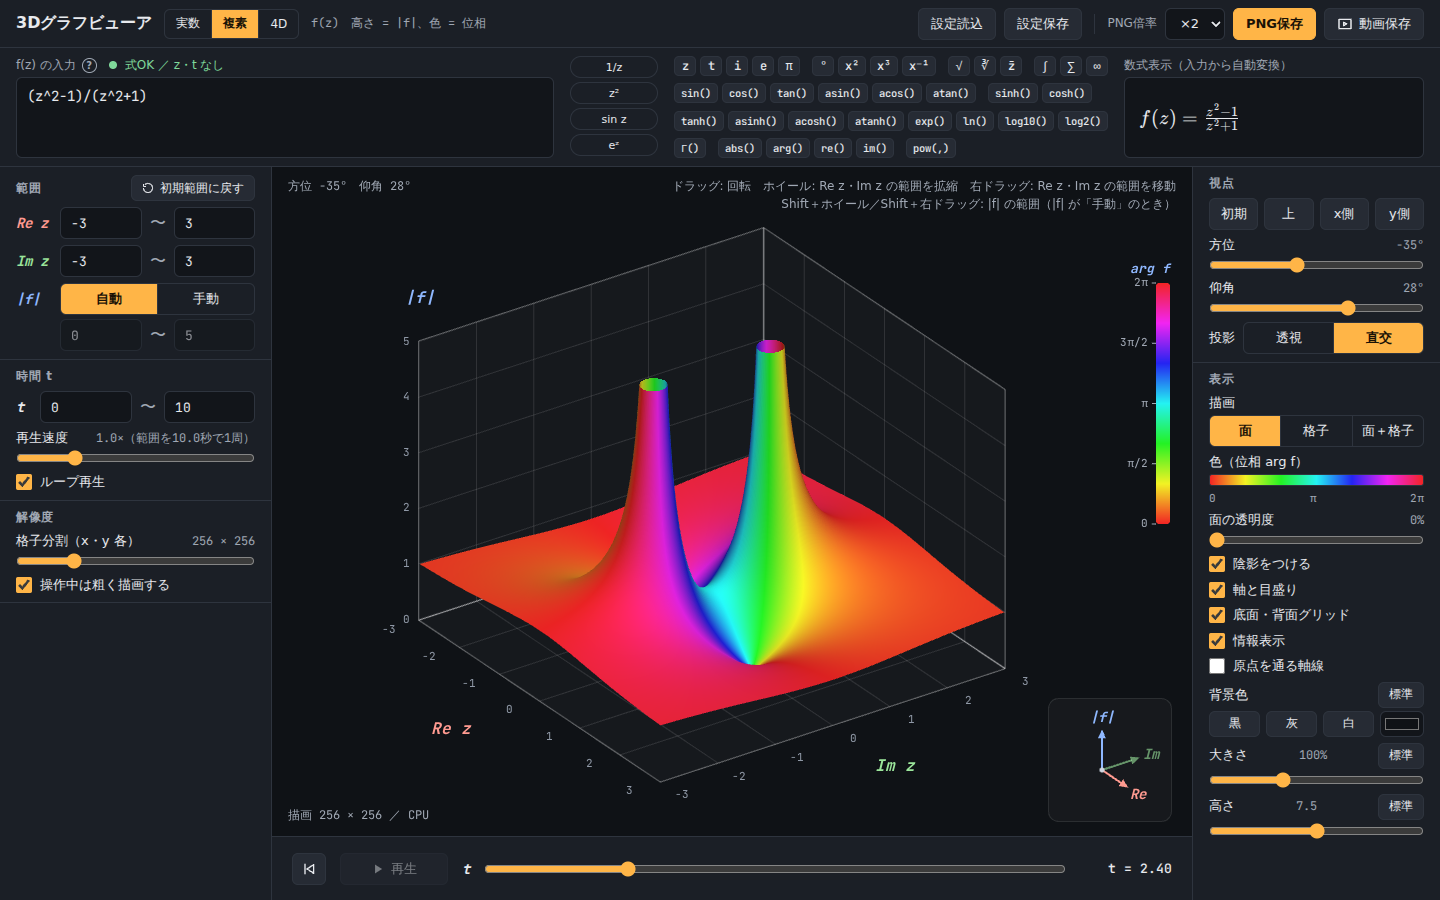Switch to the 4D mode tab
This screenshot has height=900, width=1440.
[279, 23]
